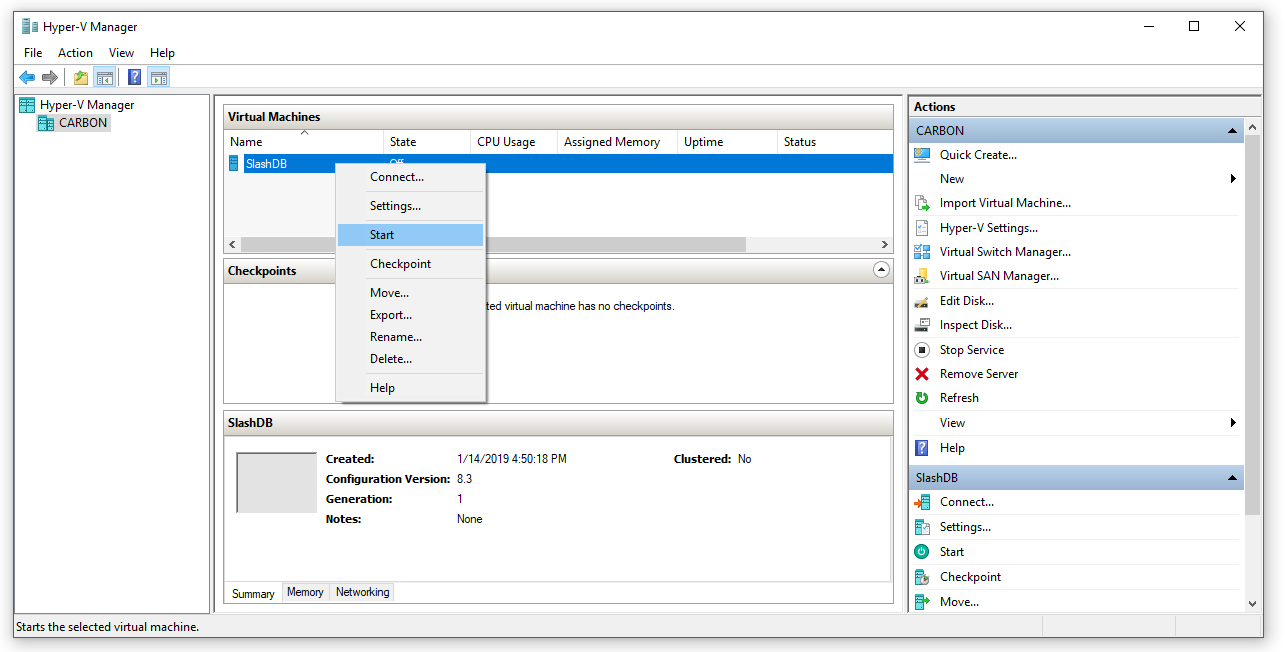Click the red Remove Server icon
Screen dimensions: 1285x652
(922, 374)
